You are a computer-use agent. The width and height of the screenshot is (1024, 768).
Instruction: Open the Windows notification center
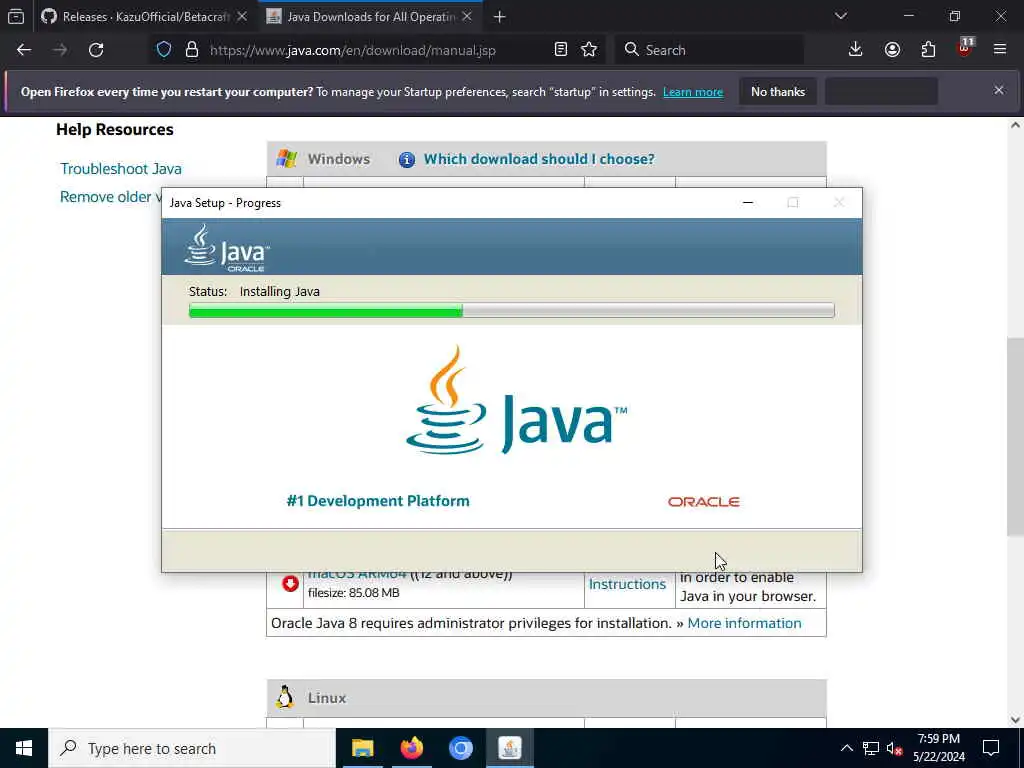pyautogui.click(x=991, y=748)
